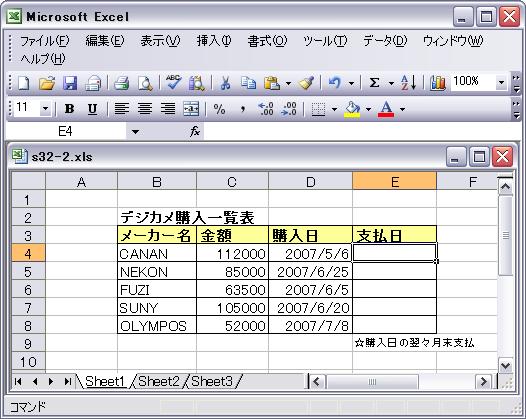Click the Save floppy disk icon

click(x=70, y=83)
